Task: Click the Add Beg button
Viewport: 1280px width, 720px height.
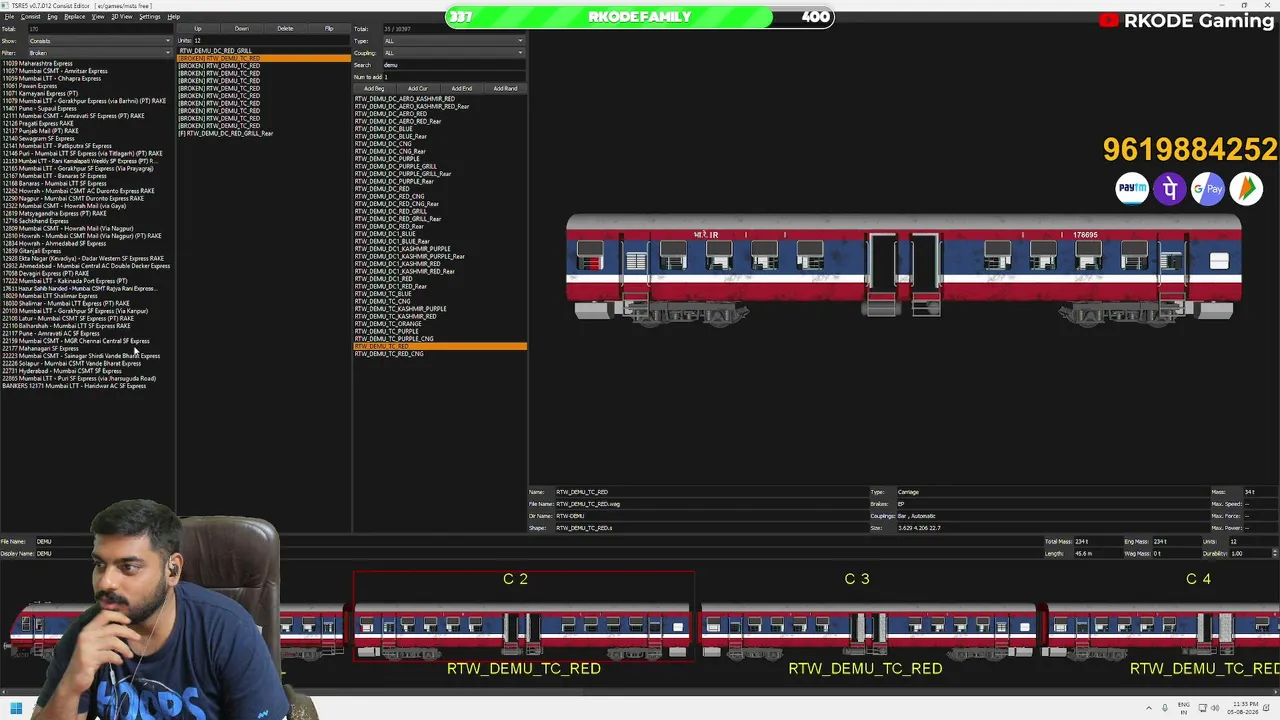Action: pyautogui.click(x=374, y=89)
